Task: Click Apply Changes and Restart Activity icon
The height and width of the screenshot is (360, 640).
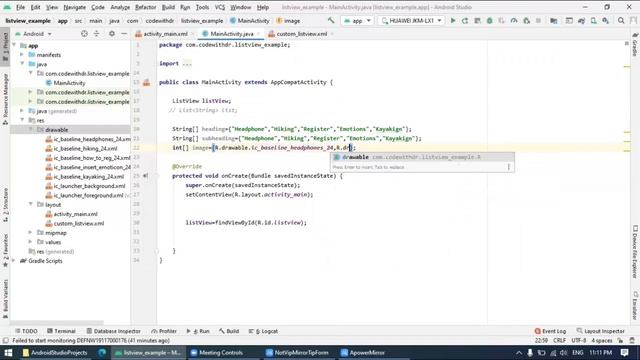Action: [465, 20]
